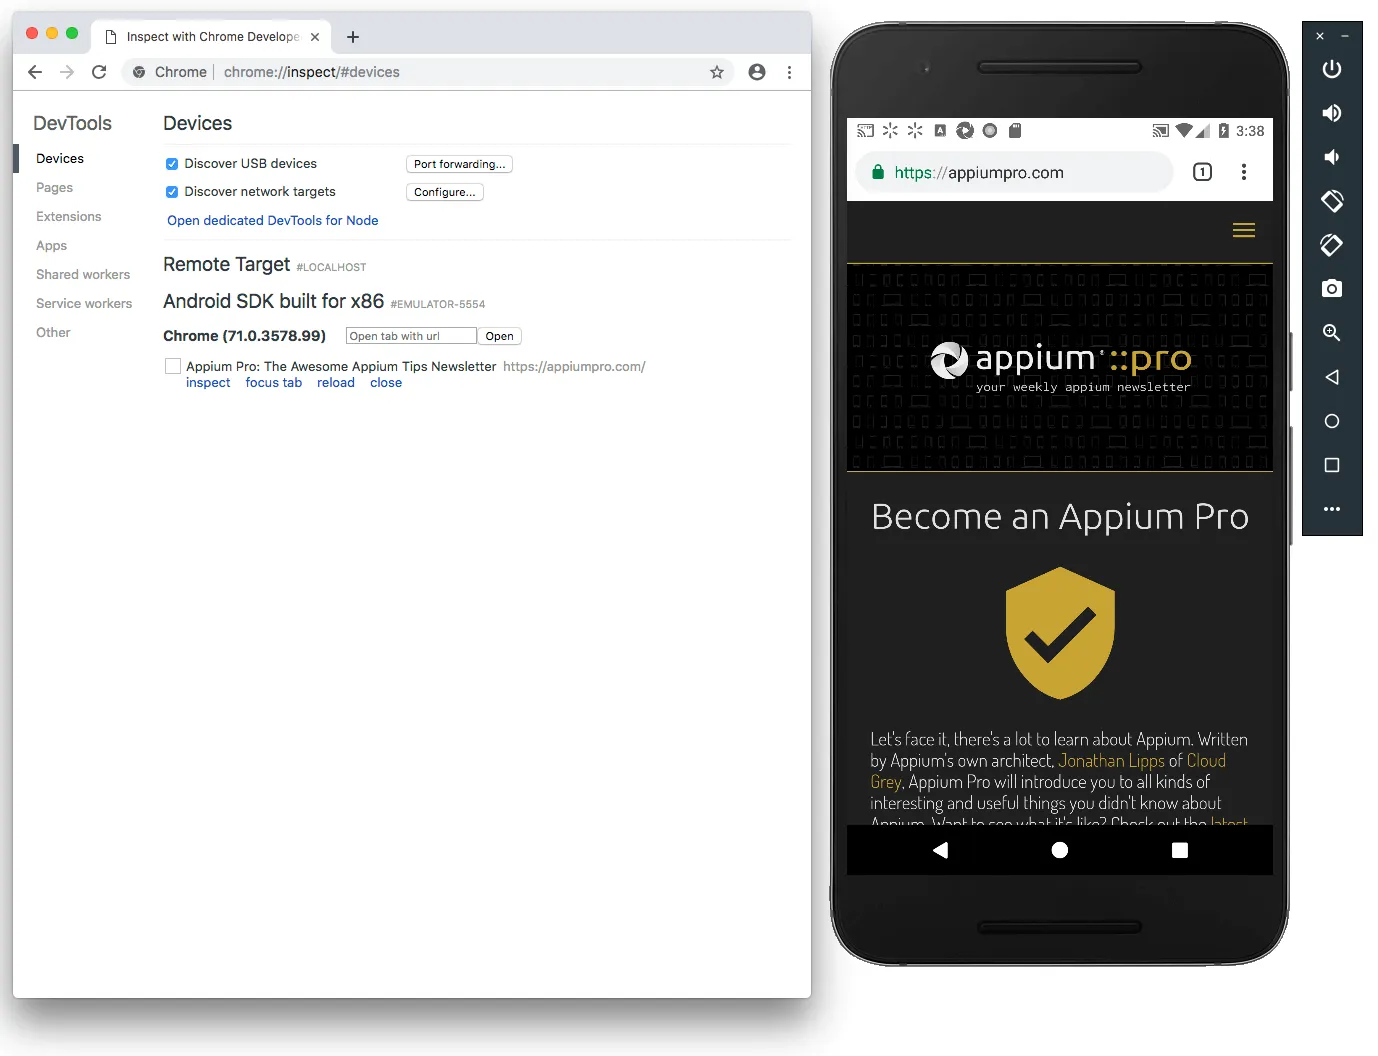Image resolution: width=1378 pixels, height=1056 pixels.
Task: Click reload link under Appium Pro
Action: click(x=336, y=383)
